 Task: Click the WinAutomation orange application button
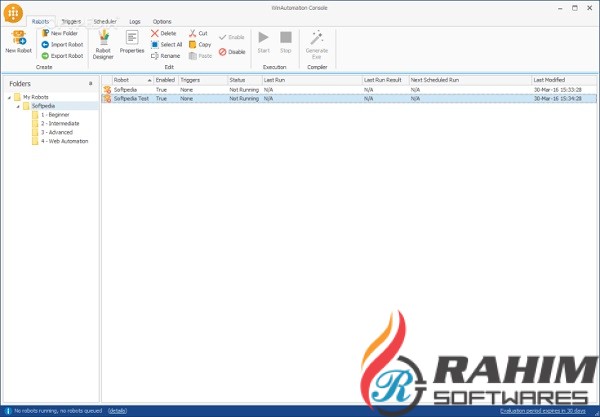13,13
